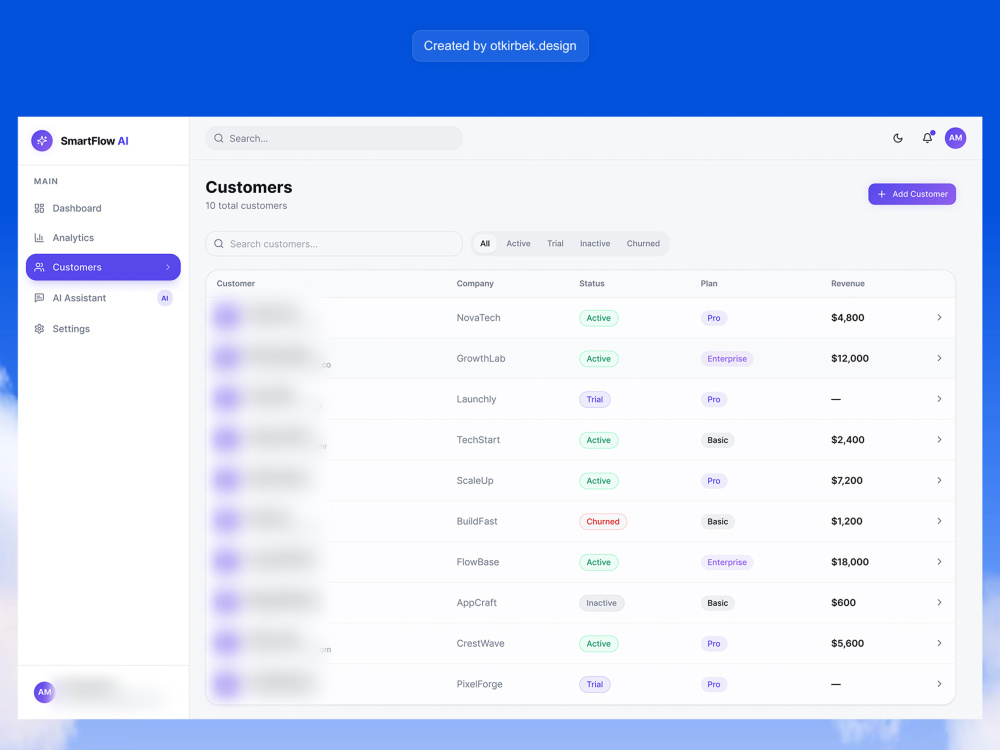Click the Revenue column header

point(848,284)
